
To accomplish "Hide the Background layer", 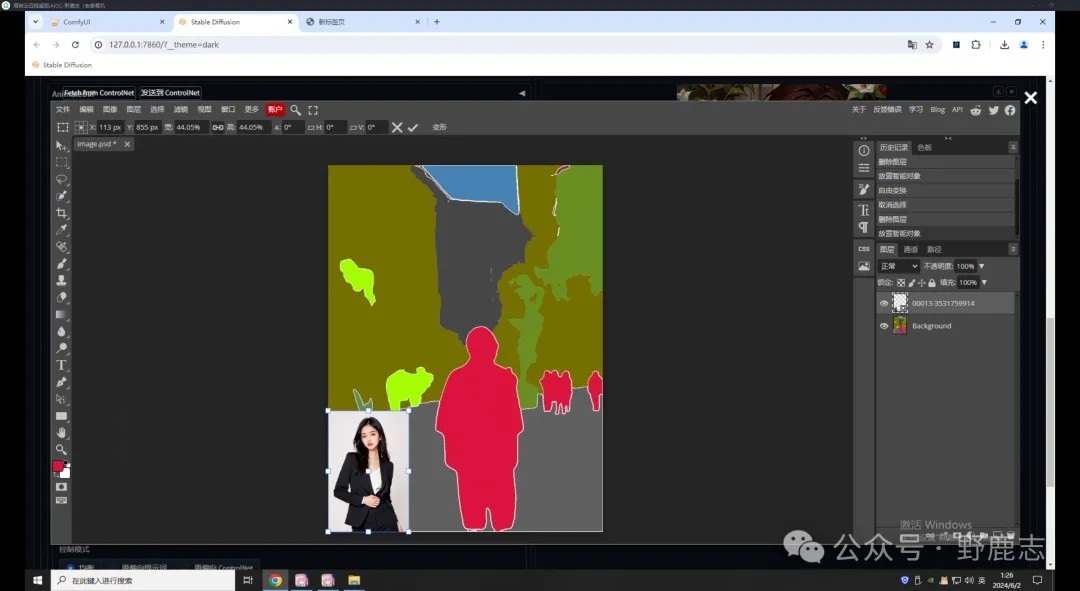I will coord(884,326).
